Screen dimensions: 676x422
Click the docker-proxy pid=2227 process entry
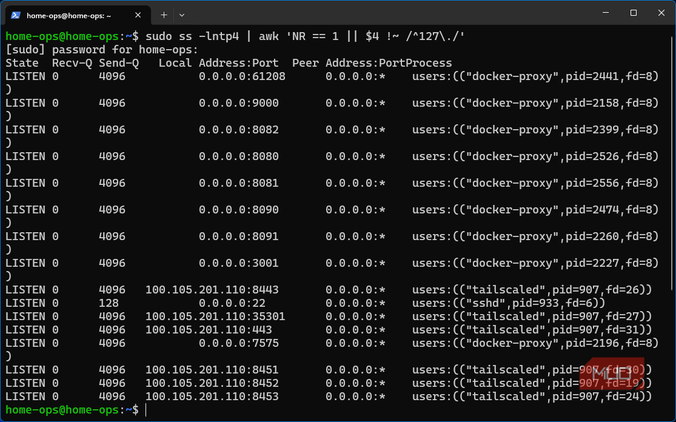(535, 263)
